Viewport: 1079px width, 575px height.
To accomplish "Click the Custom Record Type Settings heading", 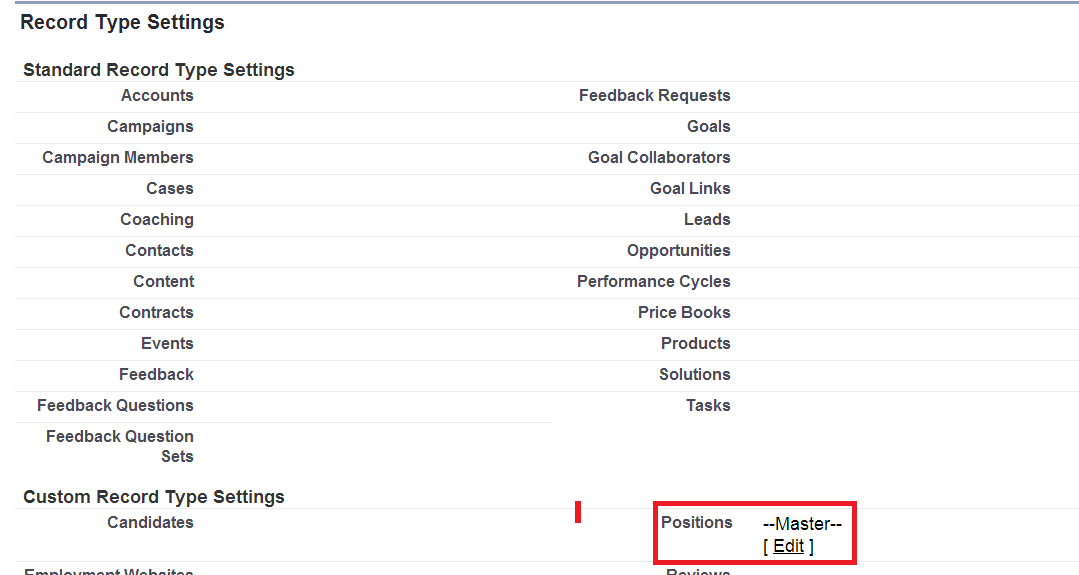I will point(154,497).
